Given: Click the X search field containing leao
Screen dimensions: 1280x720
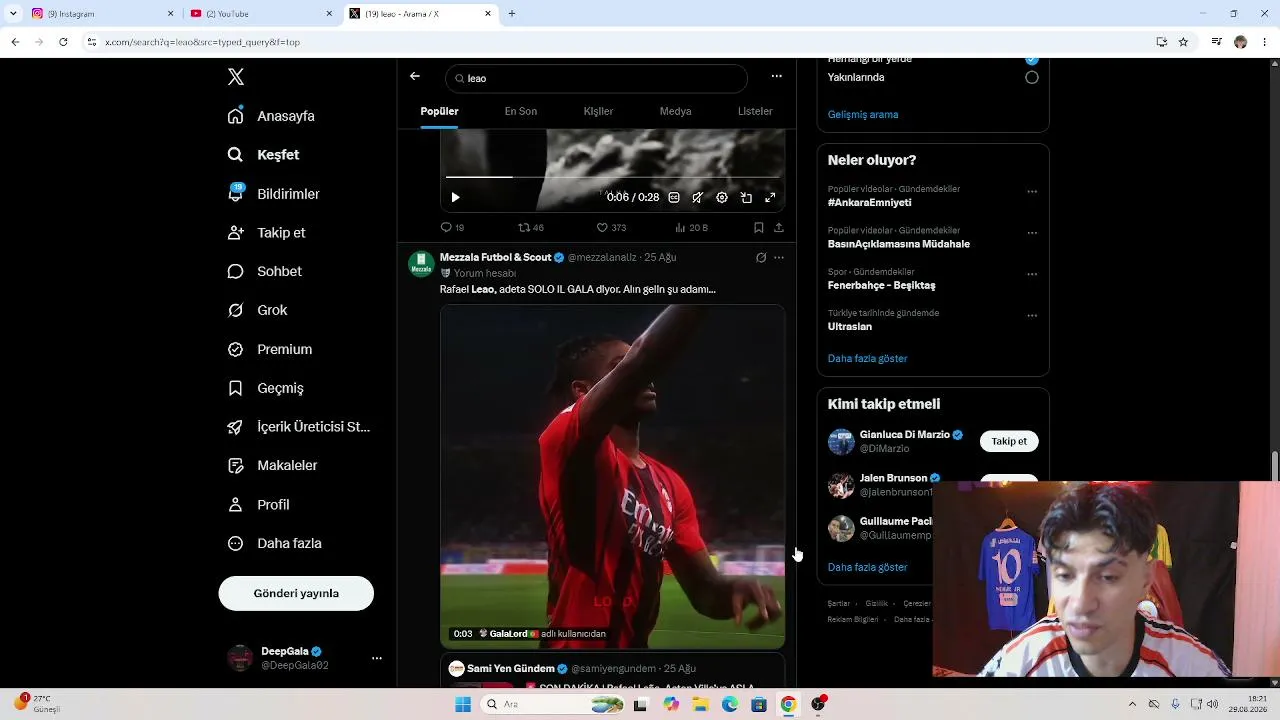Looking at the screenshot, I should coord(597,78).
